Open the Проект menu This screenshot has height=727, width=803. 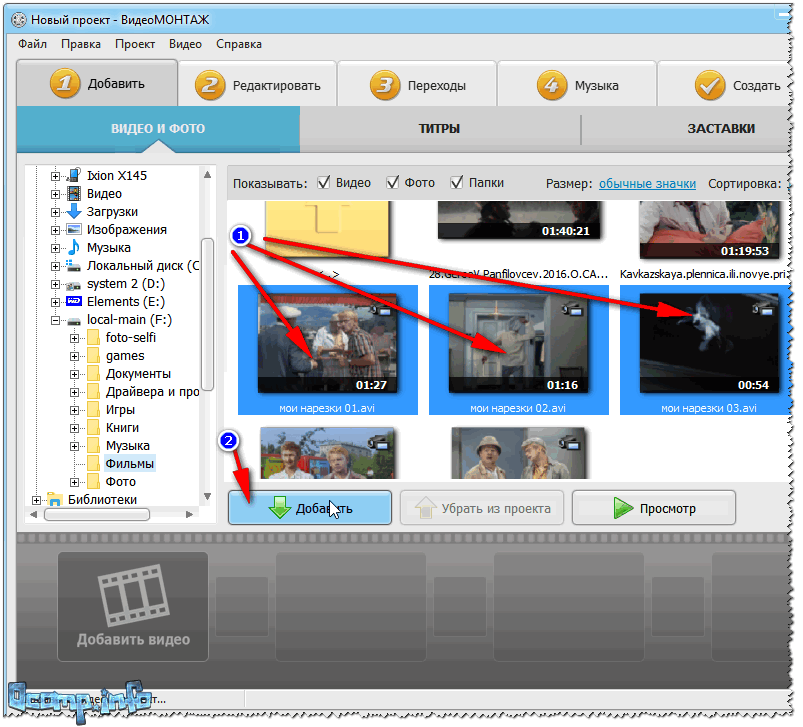[135, 44]
